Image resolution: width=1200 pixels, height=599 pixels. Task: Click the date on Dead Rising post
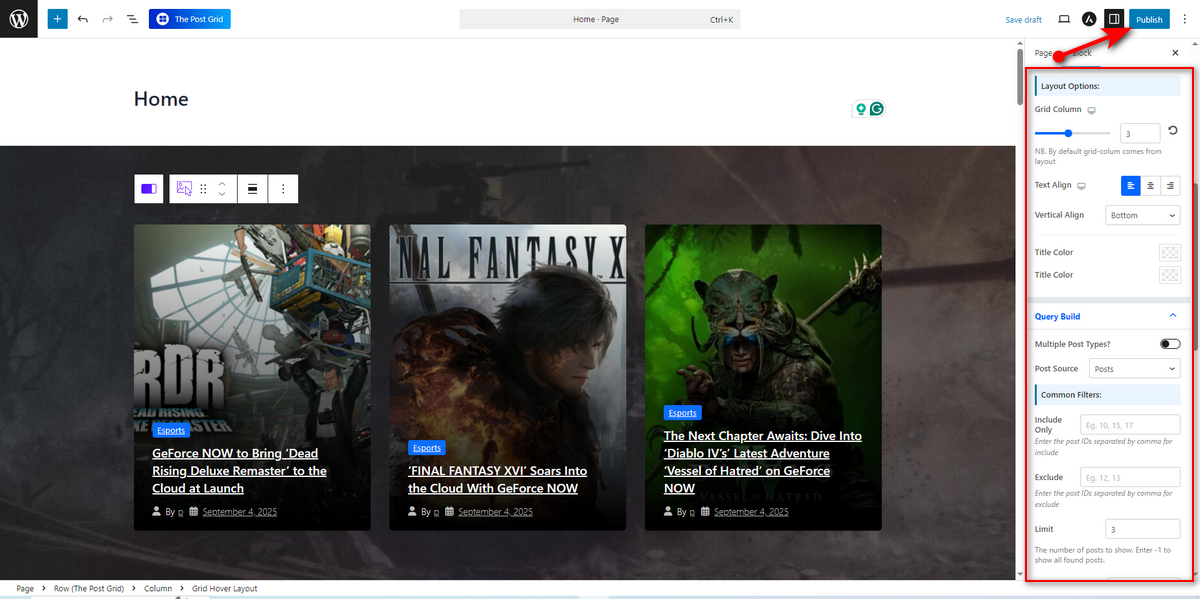click(239, 512)
